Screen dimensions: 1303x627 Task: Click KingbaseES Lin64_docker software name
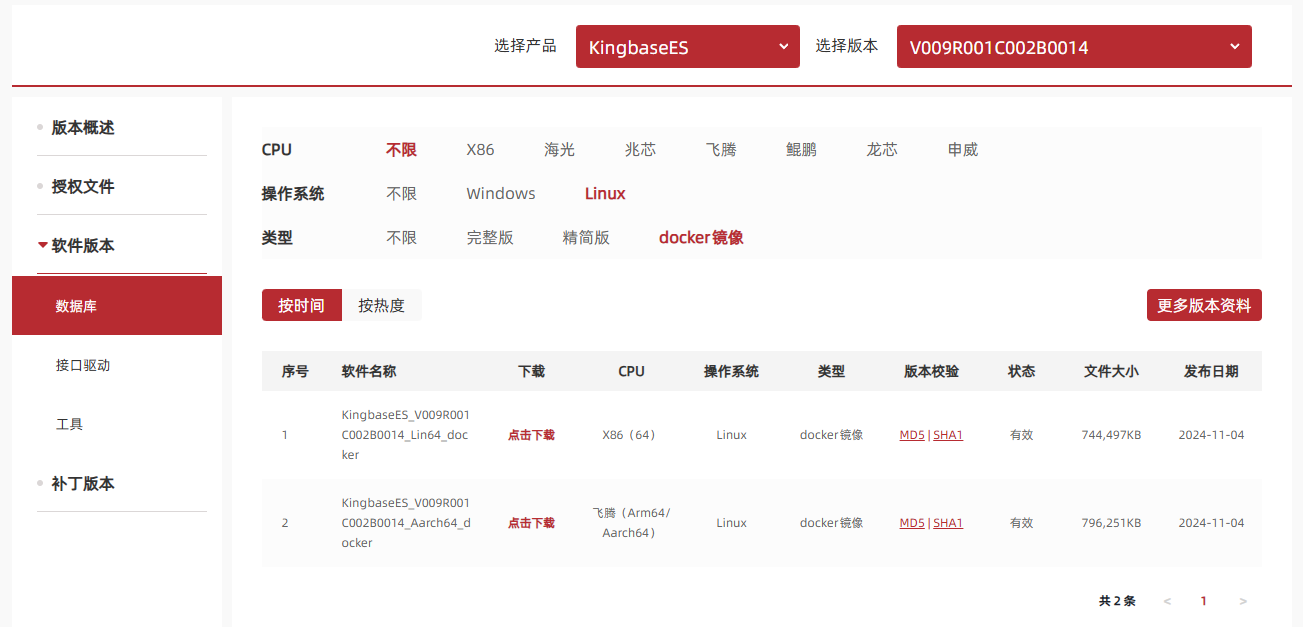406,435
